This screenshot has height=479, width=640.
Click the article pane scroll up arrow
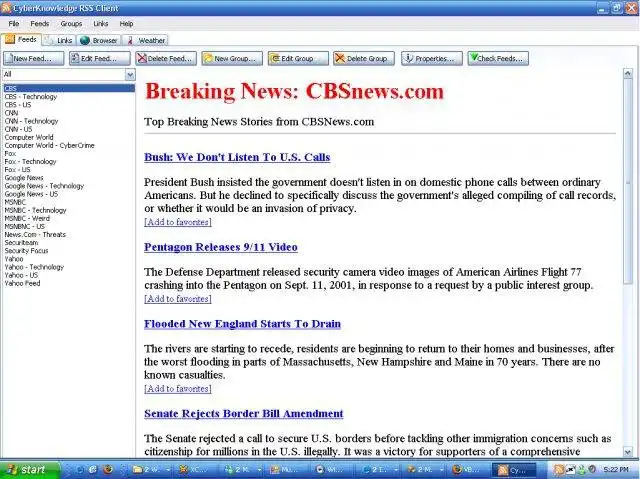tap(628, 74)
